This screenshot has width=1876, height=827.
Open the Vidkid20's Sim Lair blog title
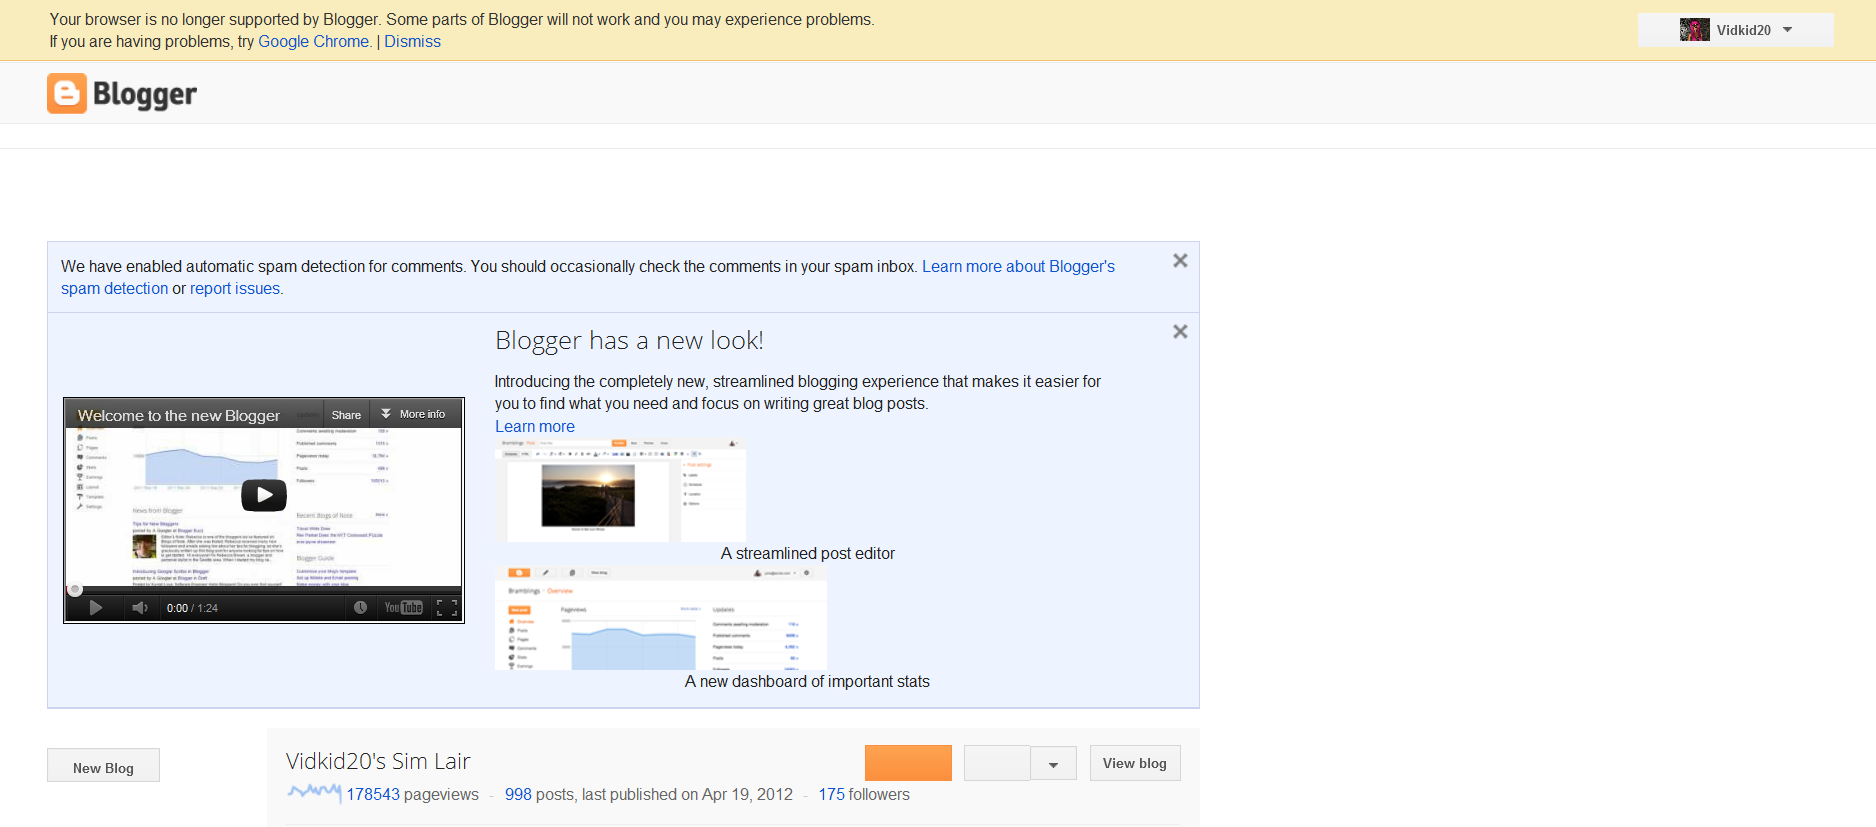pos(378,762)
